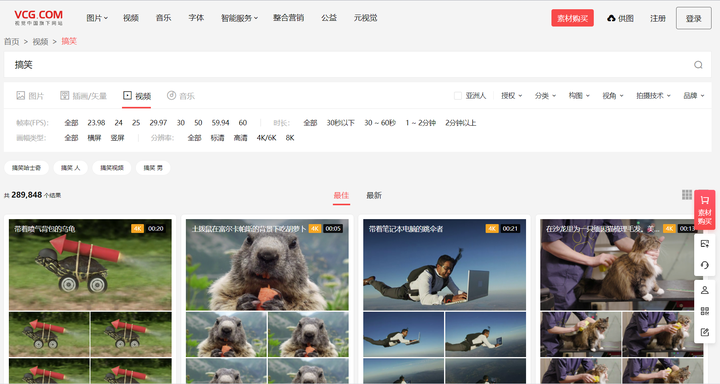Click the 搞笑 男 suggestion tag

153,168
